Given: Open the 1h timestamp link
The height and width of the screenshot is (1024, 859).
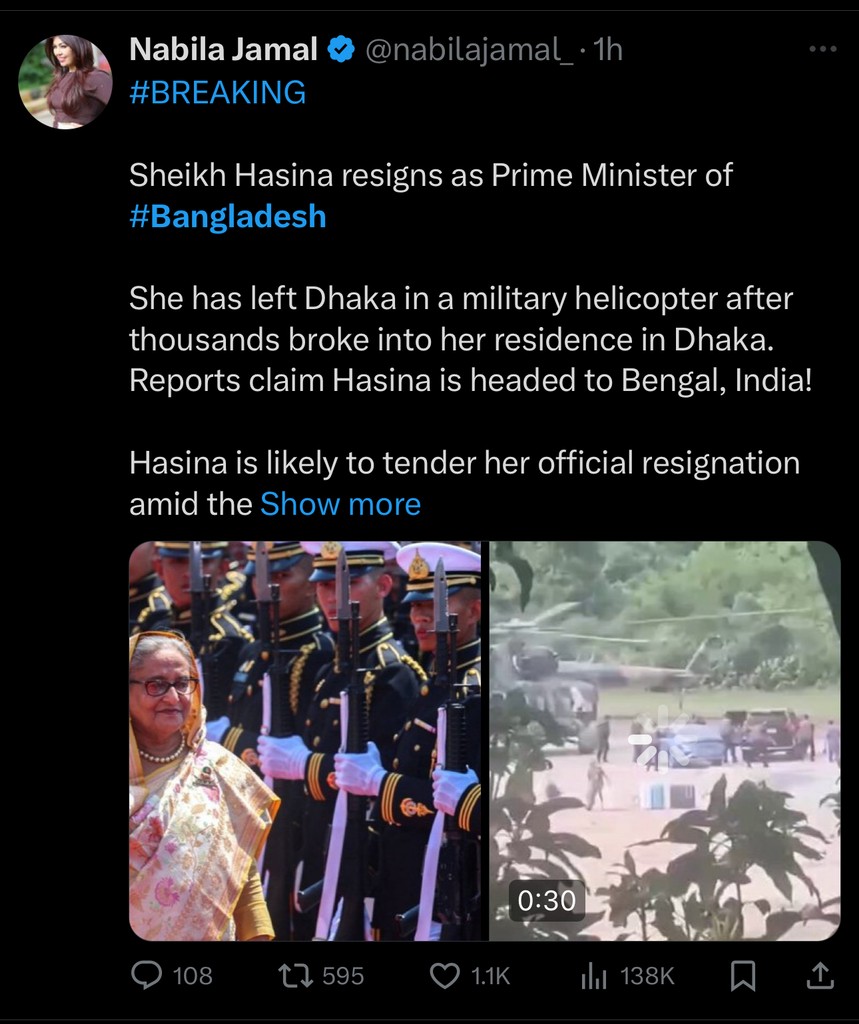Looking at the screenshot, I should click(x=608, y=50).
